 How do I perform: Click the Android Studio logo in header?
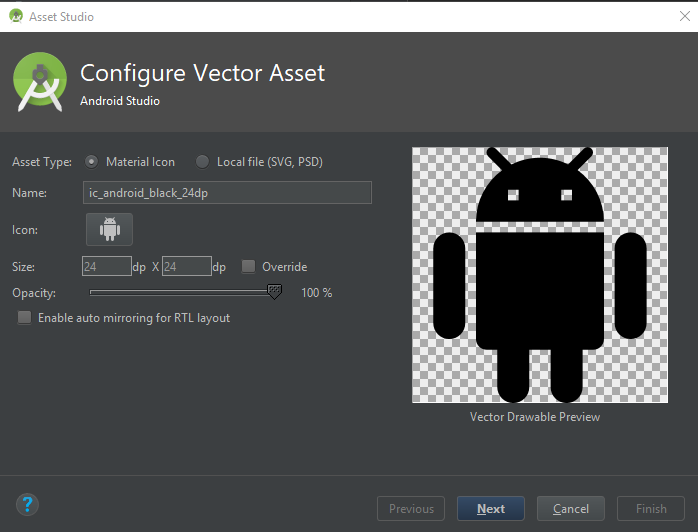(x=40, y=82)
